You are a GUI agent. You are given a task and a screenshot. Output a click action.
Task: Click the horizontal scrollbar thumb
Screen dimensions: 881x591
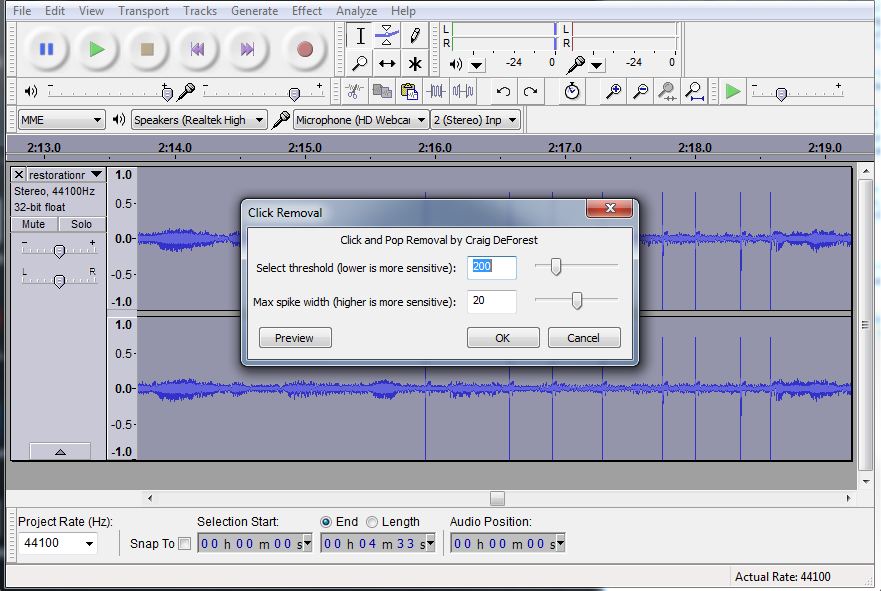click(x=497, y=498)
